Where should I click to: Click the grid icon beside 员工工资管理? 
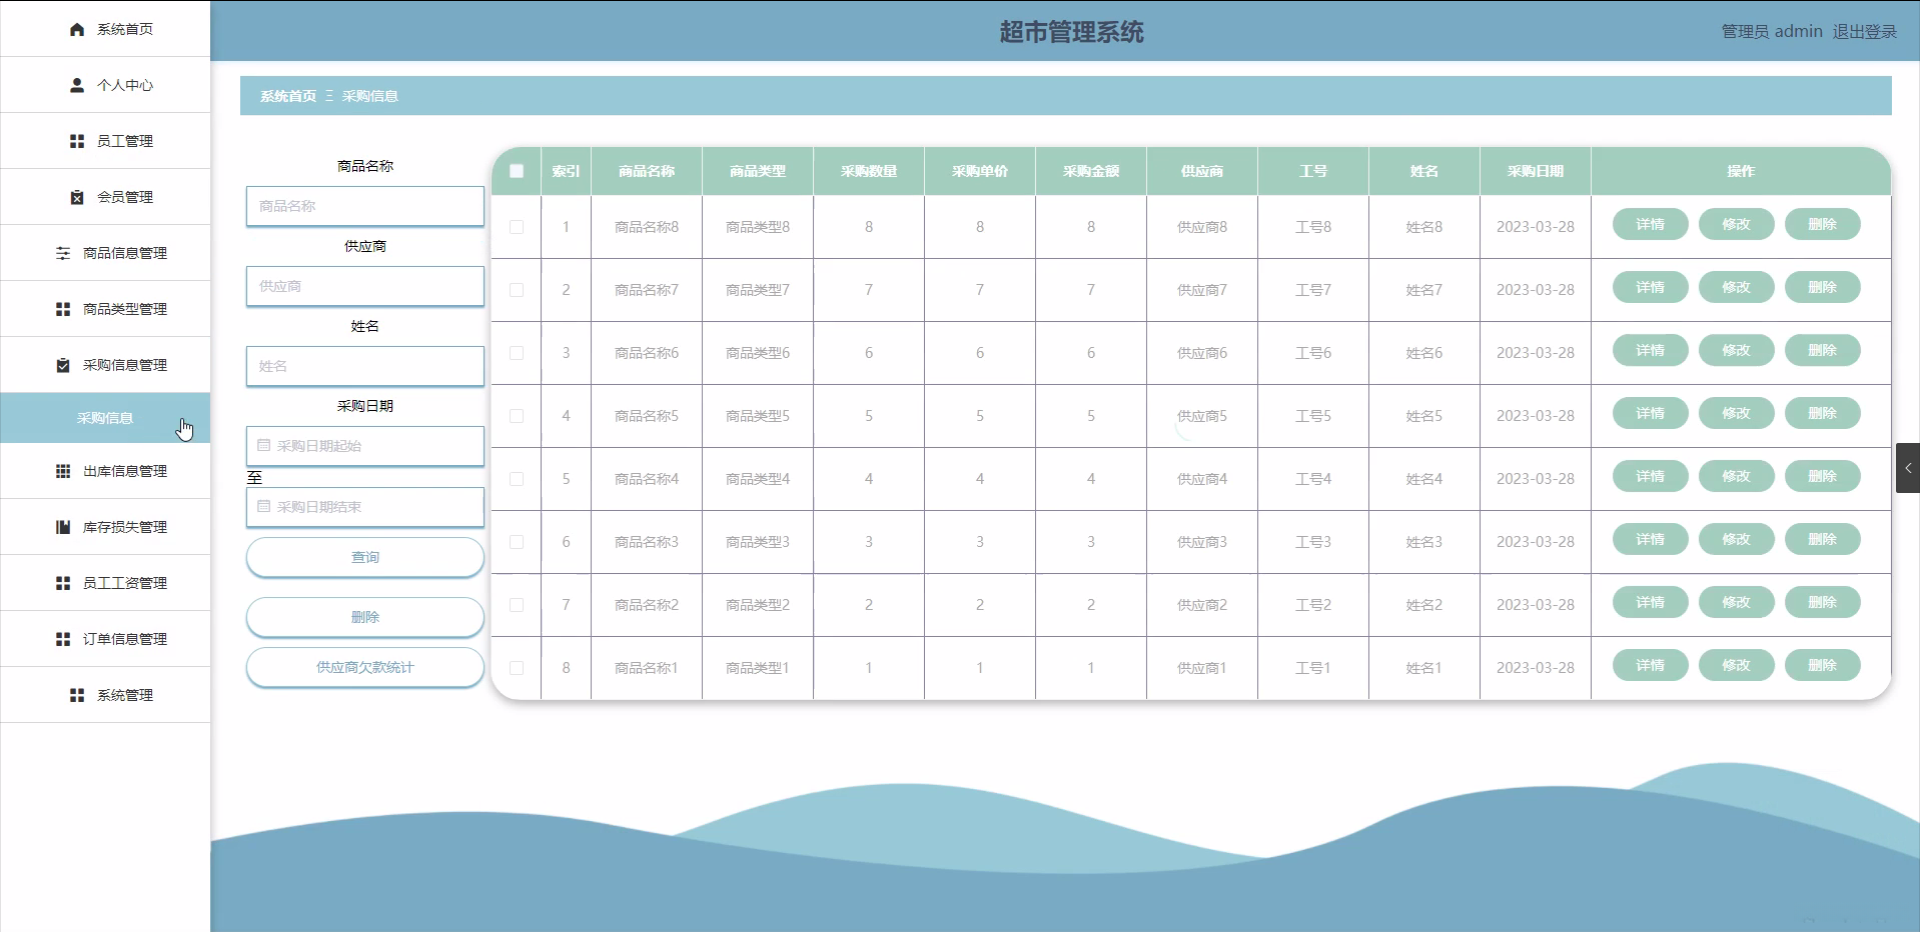click(x=63, y=584)
